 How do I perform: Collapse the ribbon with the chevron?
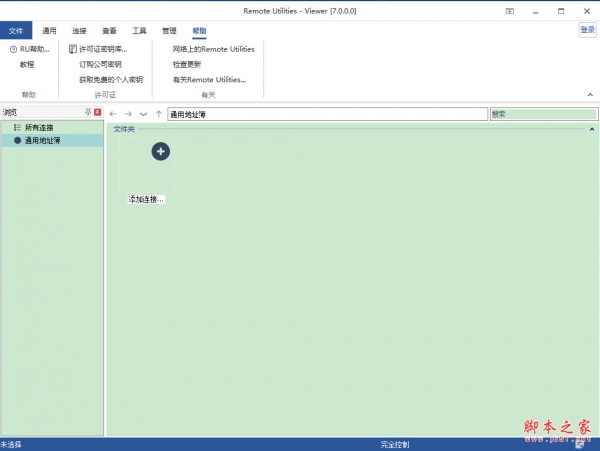point(590,94)
